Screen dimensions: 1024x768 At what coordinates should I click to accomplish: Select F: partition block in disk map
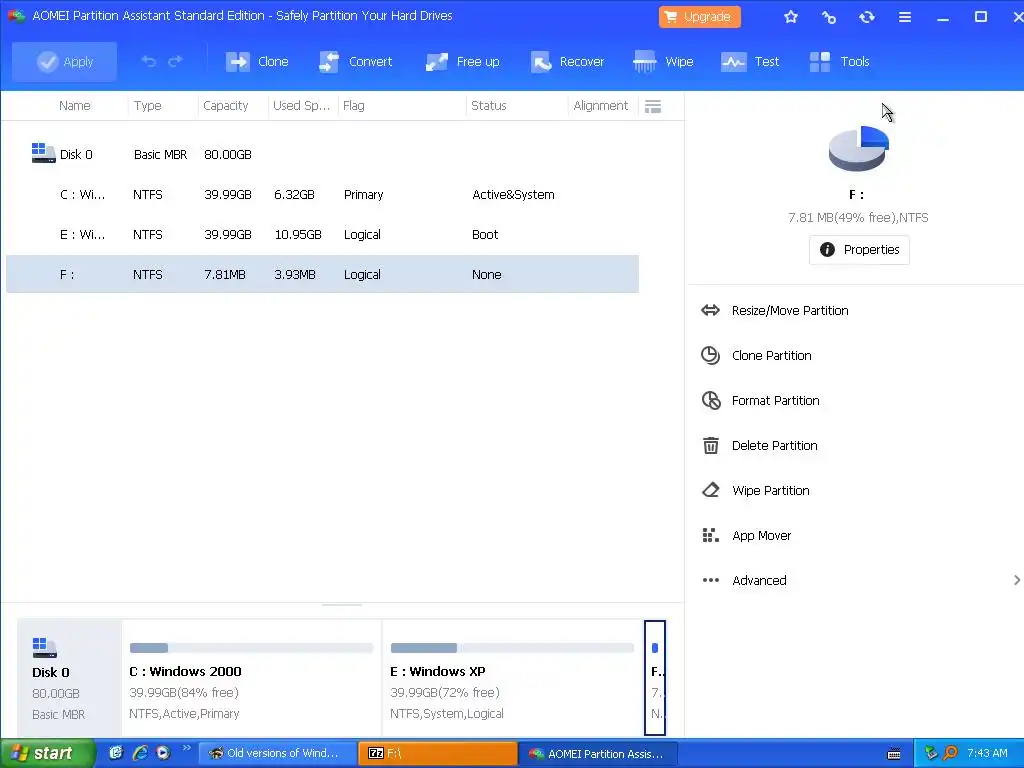point(655,678)
